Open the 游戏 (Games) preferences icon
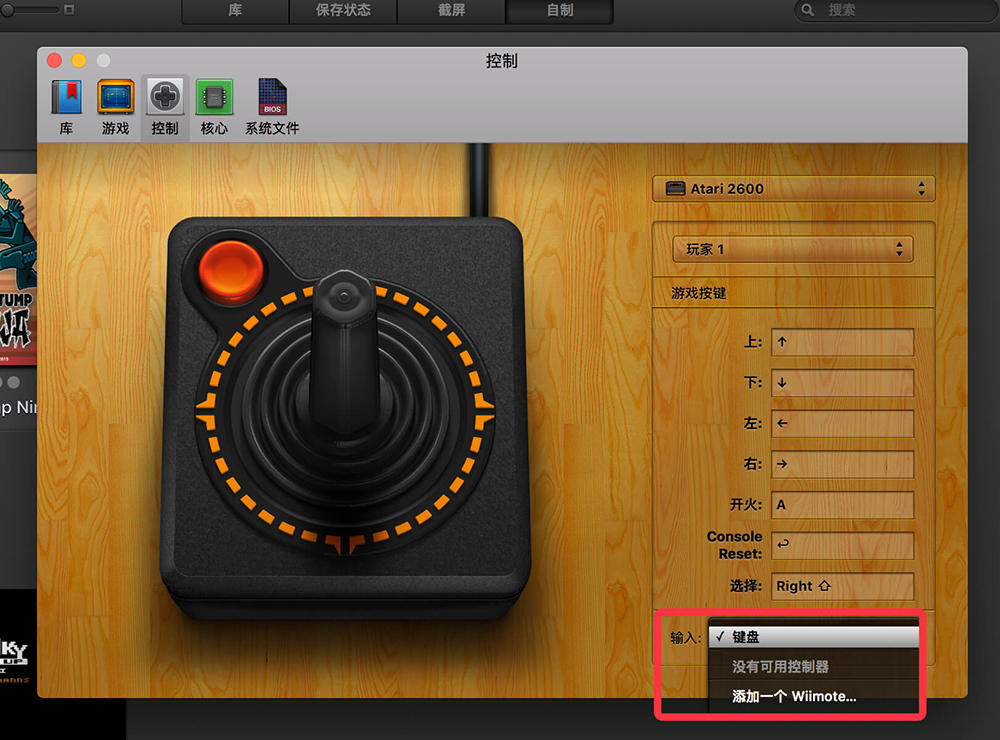 tap(115, 107)
